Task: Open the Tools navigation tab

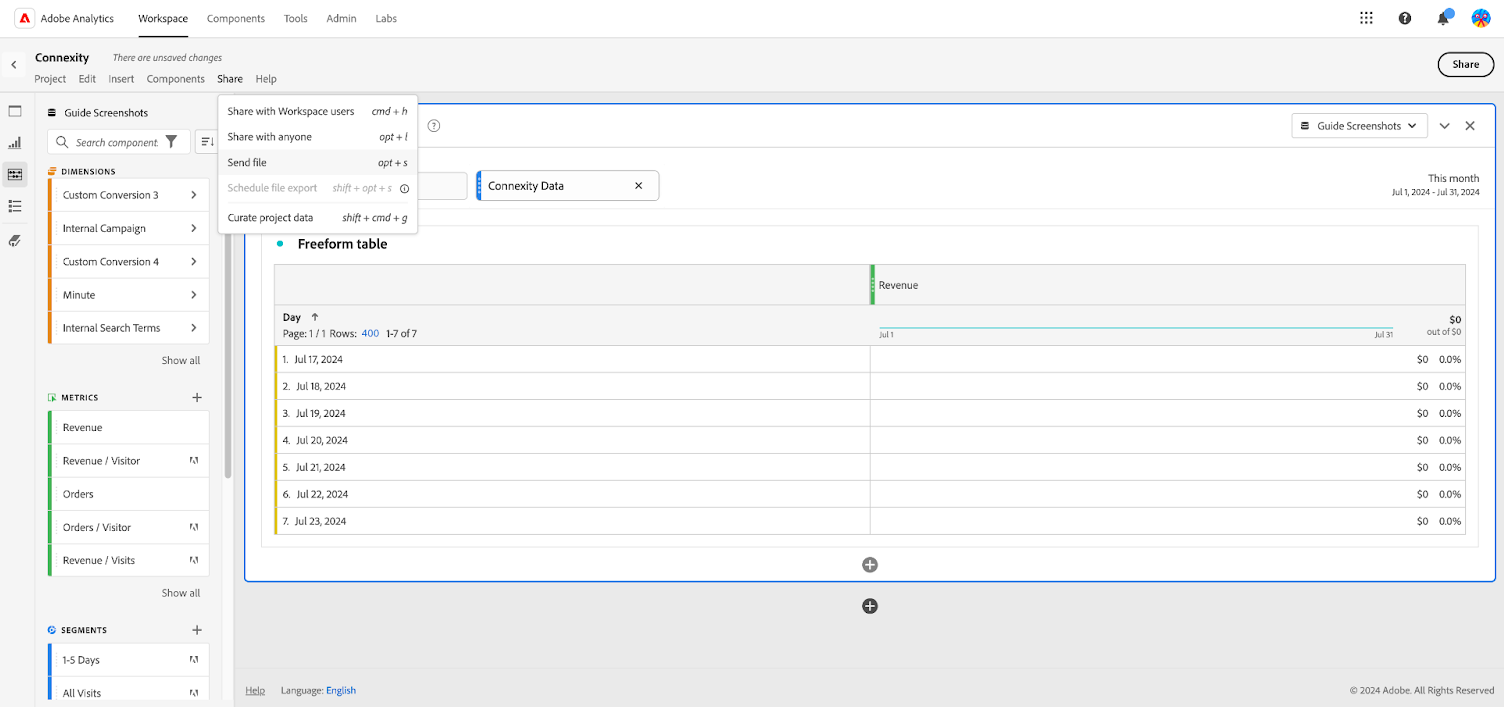Action: (x=296, y=18)
